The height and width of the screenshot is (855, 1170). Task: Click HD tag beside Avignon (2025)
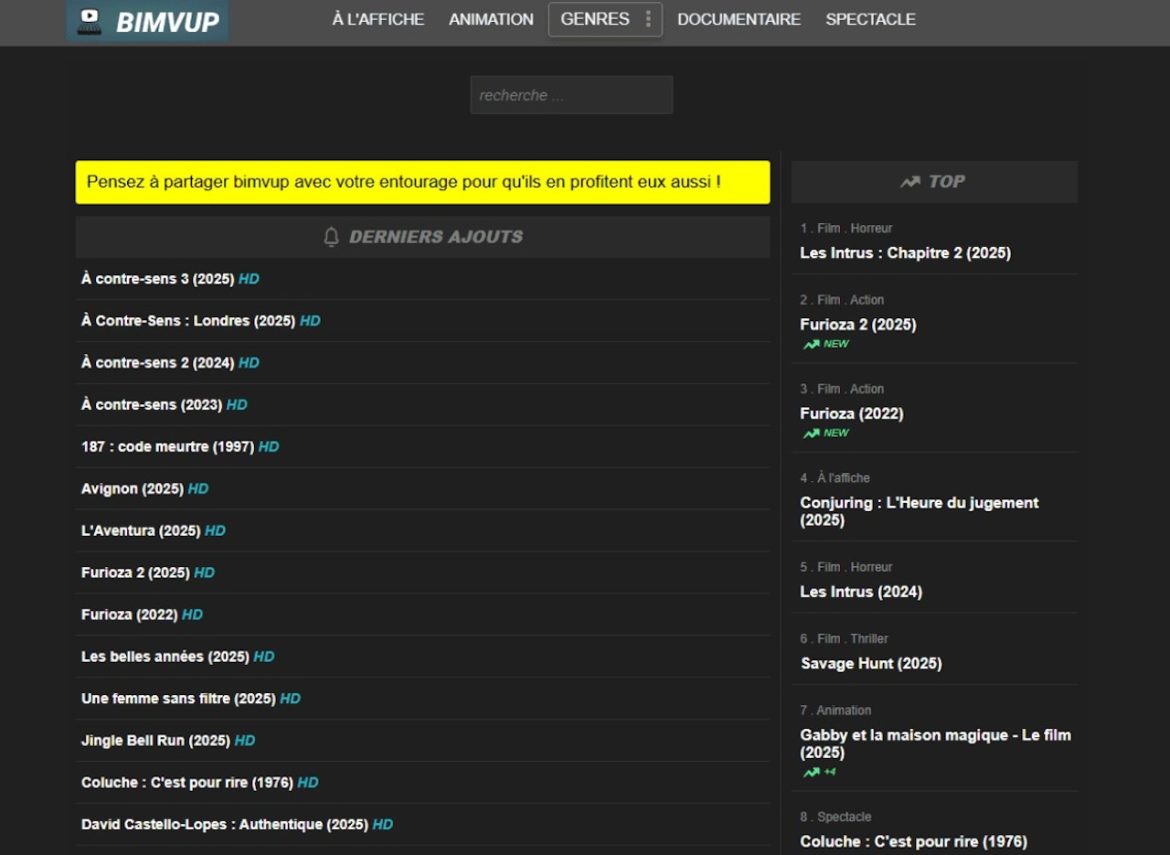198,489
